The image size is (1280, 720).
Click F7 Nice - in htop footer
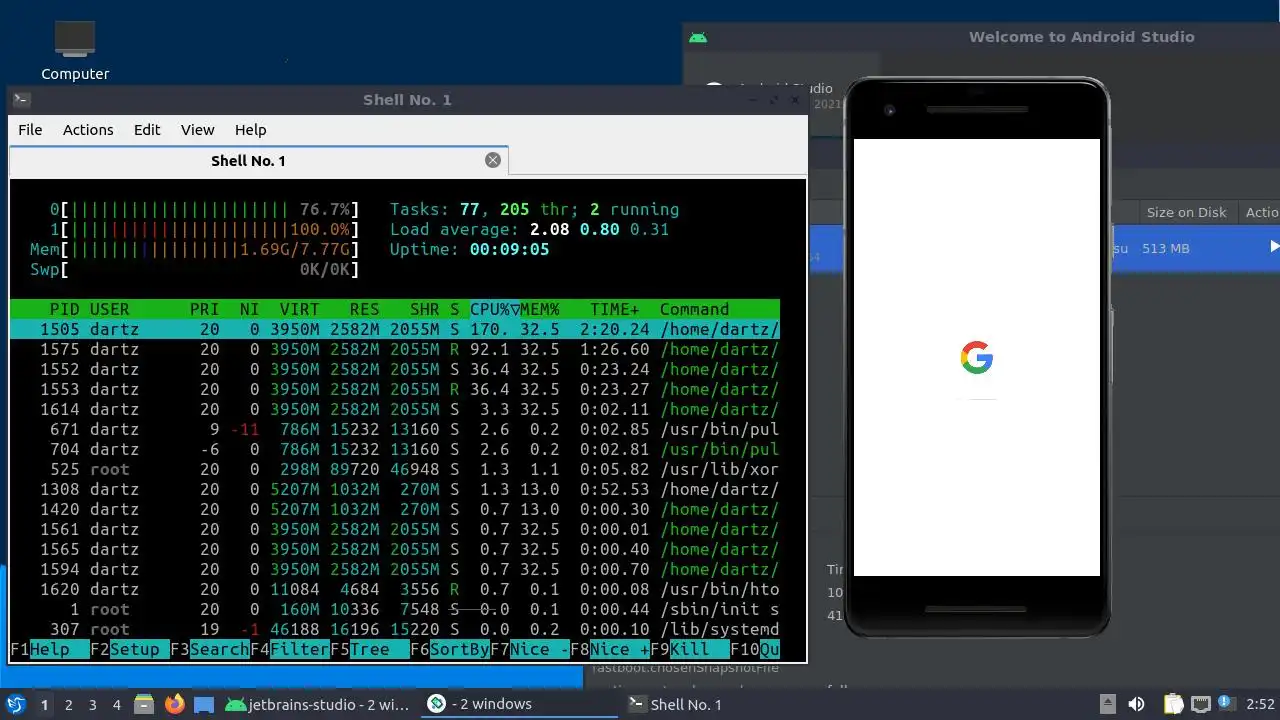530,649
